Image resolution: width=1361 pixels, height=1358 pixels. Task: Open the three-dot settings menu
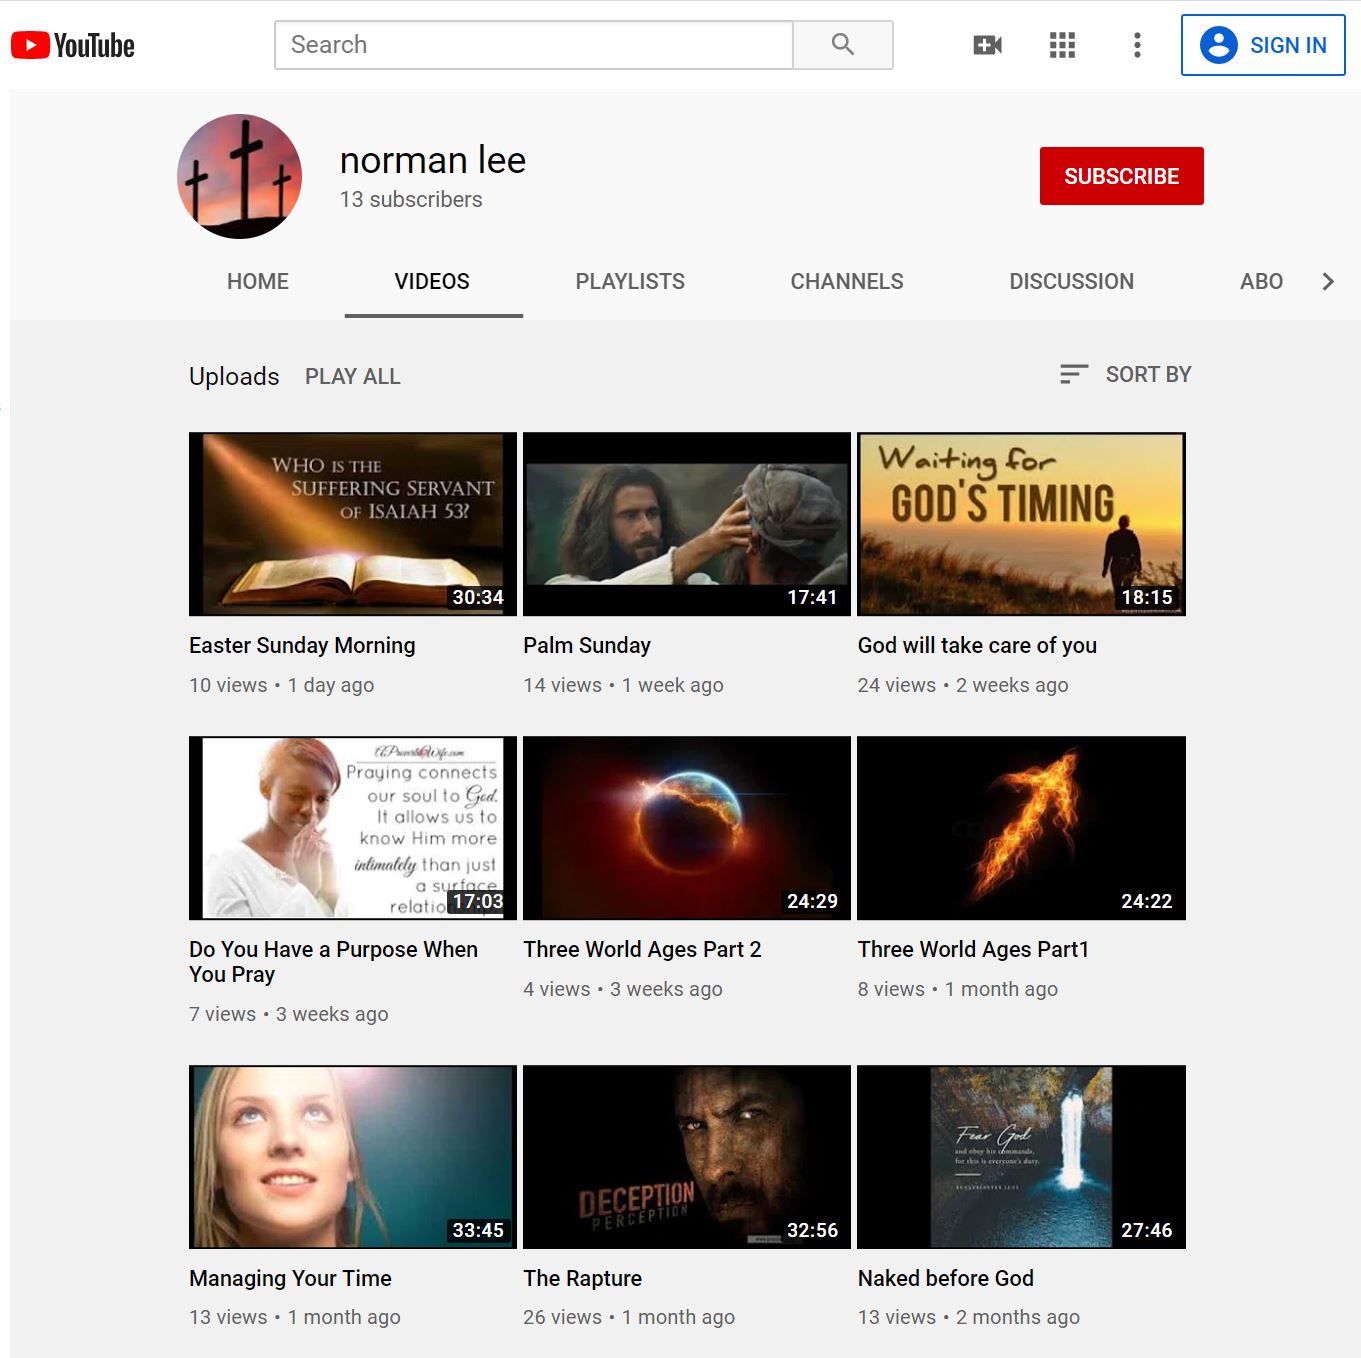1137,45
